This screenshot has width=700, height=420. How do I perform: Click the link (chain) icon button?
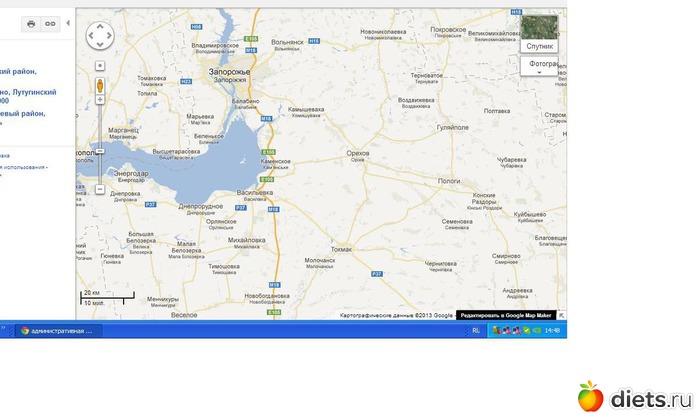click(50, 23)
